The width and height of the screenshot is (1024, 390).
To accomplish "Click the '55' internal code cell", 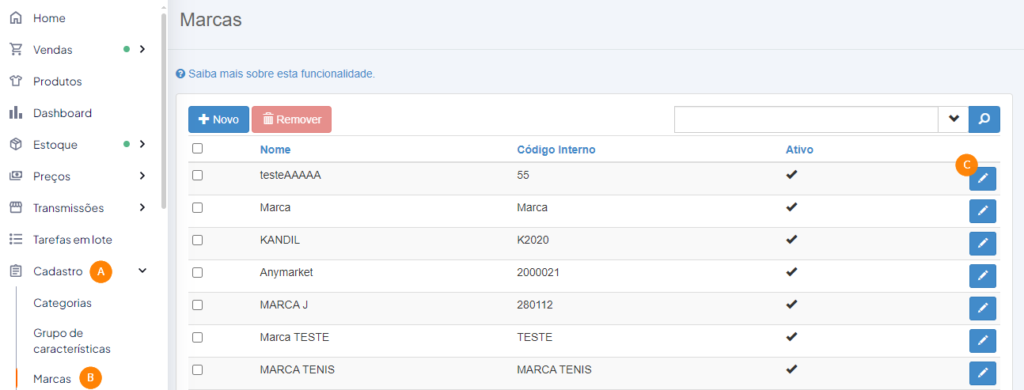I will click(x=522, y=175).
